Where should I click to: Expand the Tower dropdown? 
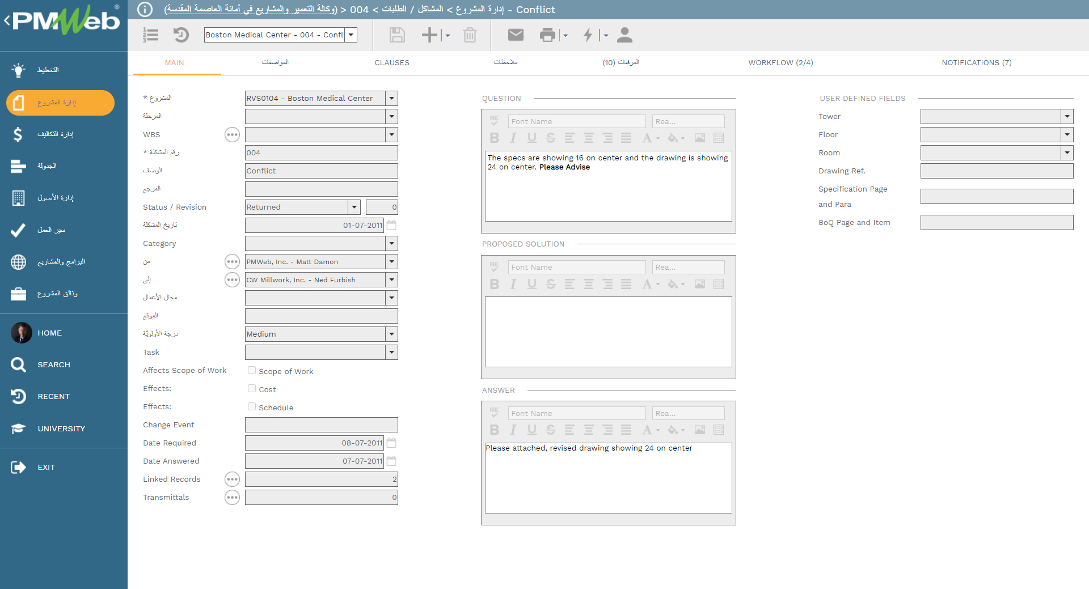tap(1067, 117)
